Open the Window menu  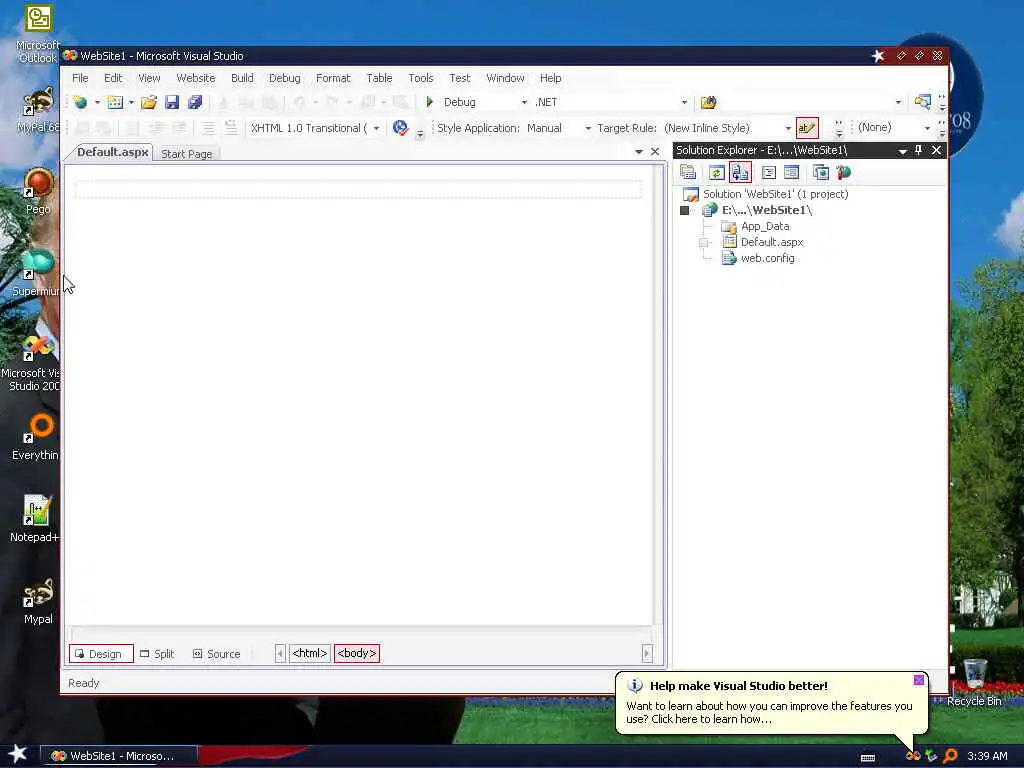tap(505, 78)
